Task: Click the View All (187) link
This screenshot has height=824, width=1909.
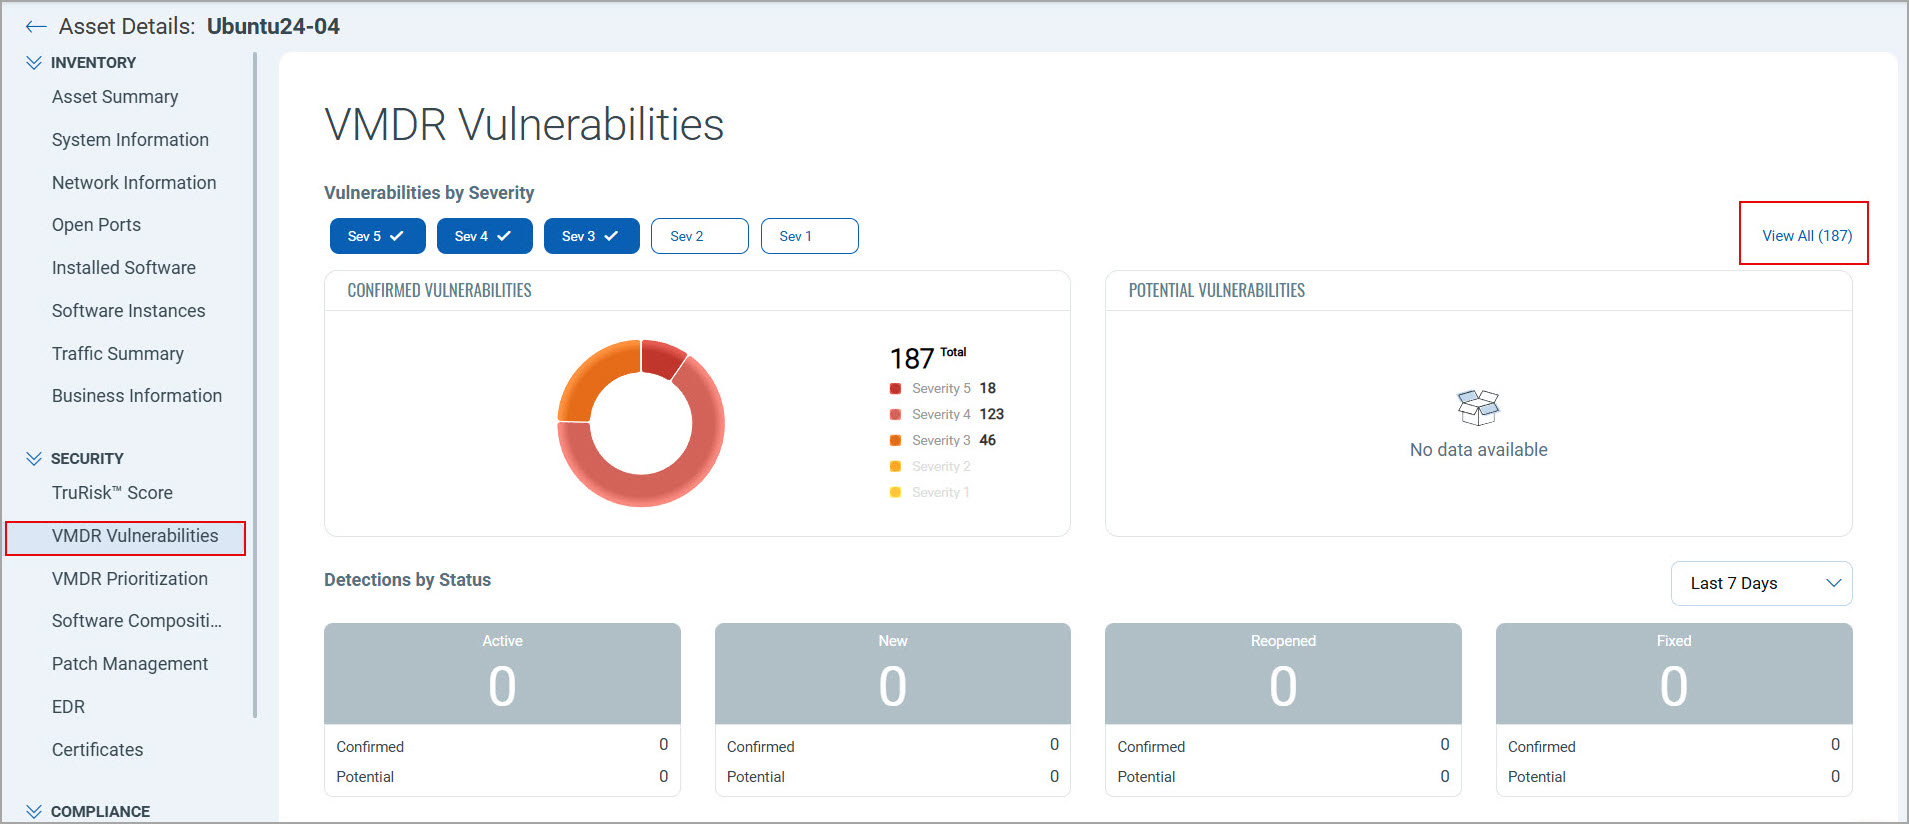Action: [x=1806, y=236]
